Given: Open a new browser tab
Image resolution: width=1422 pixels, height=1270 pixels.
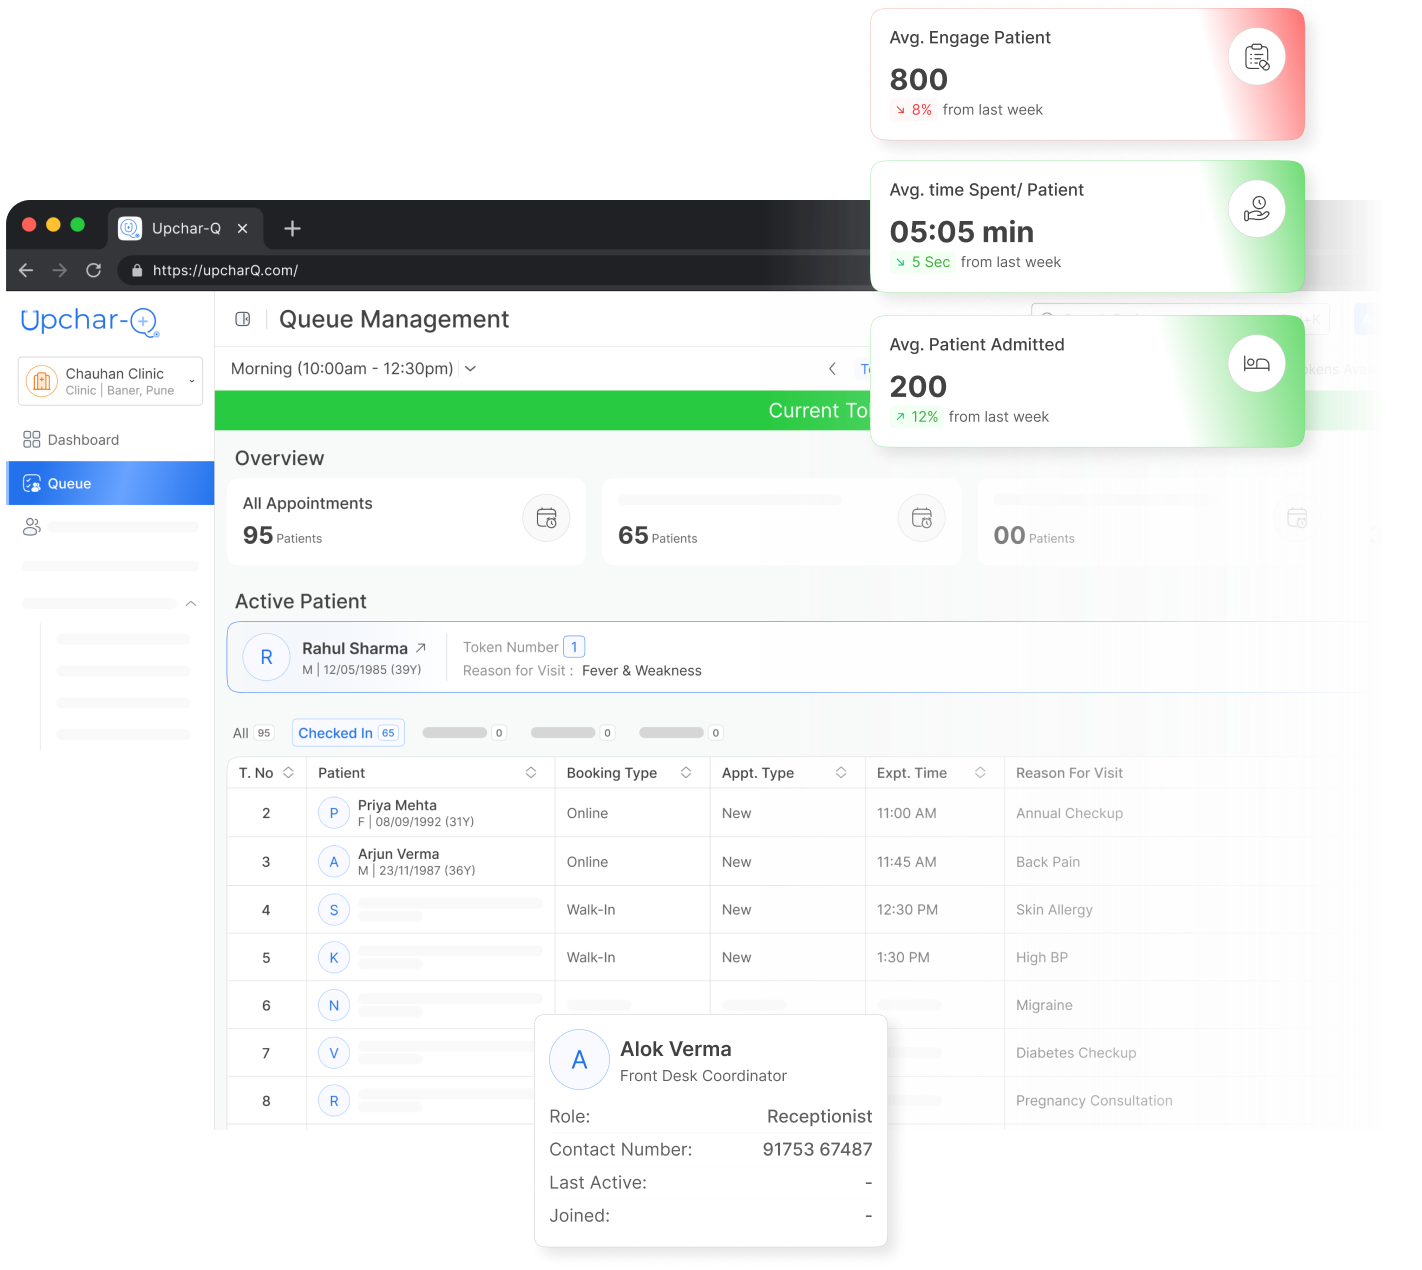Looking at the screenshot, I should point(292,229).
